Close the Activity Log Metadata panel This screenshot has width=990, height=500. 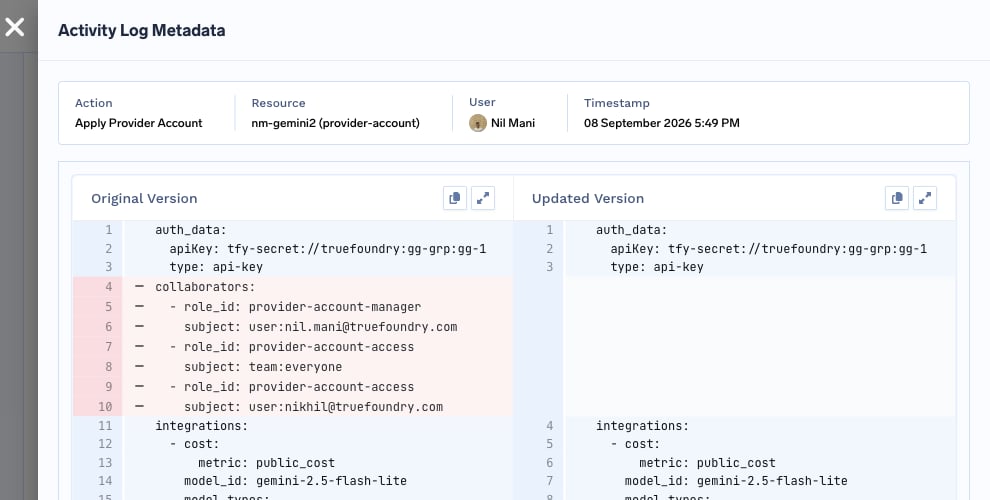[x=15, y=27]
